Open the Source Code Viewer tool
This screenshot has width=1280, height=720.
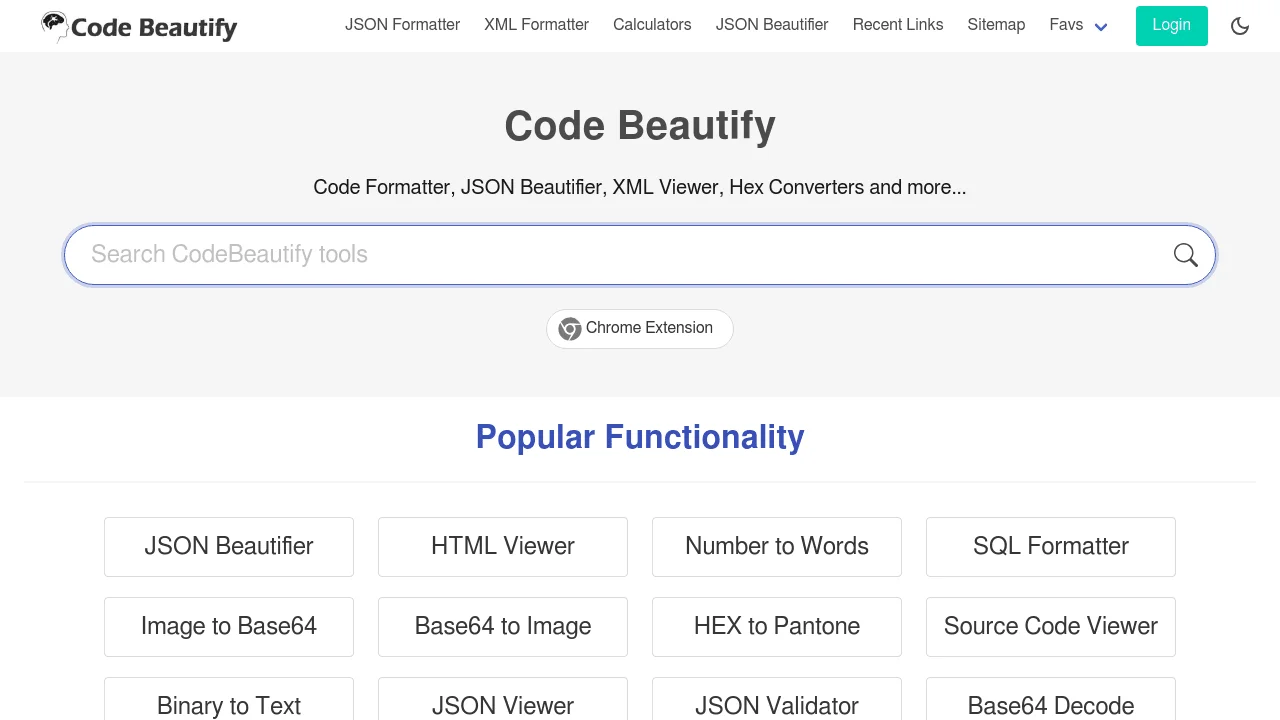(1050, 626)
